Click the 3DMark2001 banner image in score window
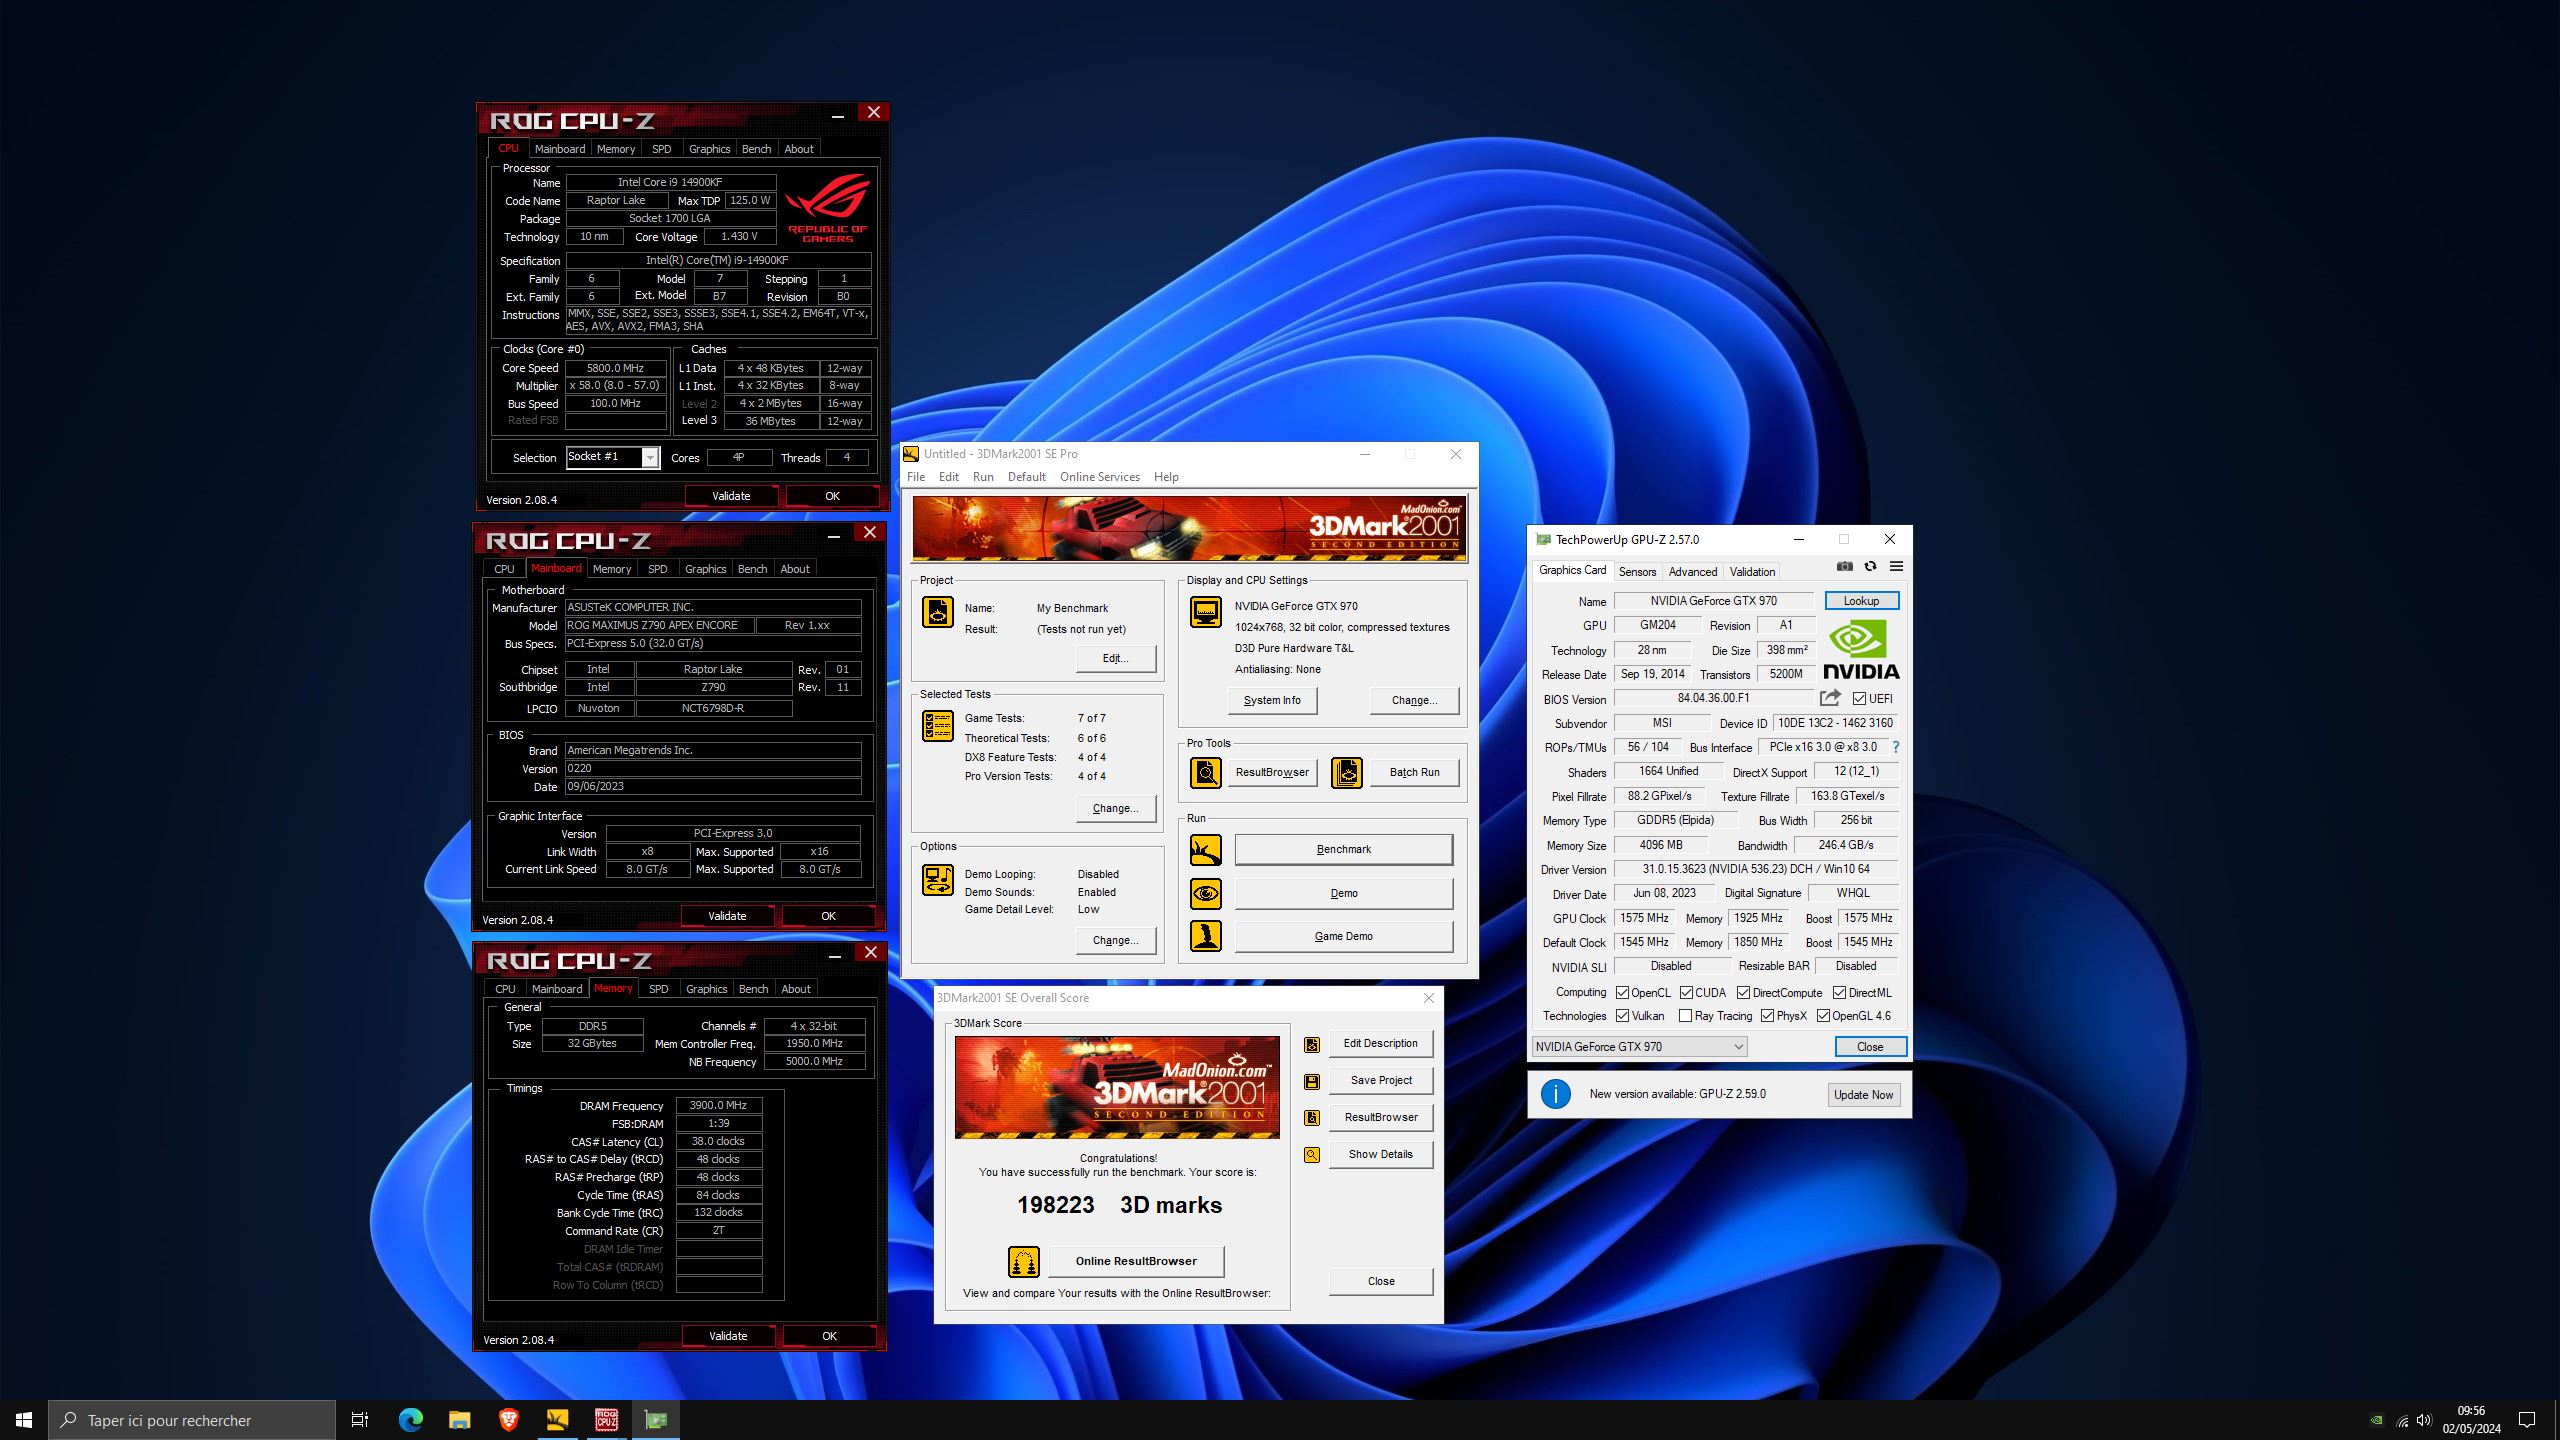This screenshot has width=2560, height=1440. tap(1117, 1088)
